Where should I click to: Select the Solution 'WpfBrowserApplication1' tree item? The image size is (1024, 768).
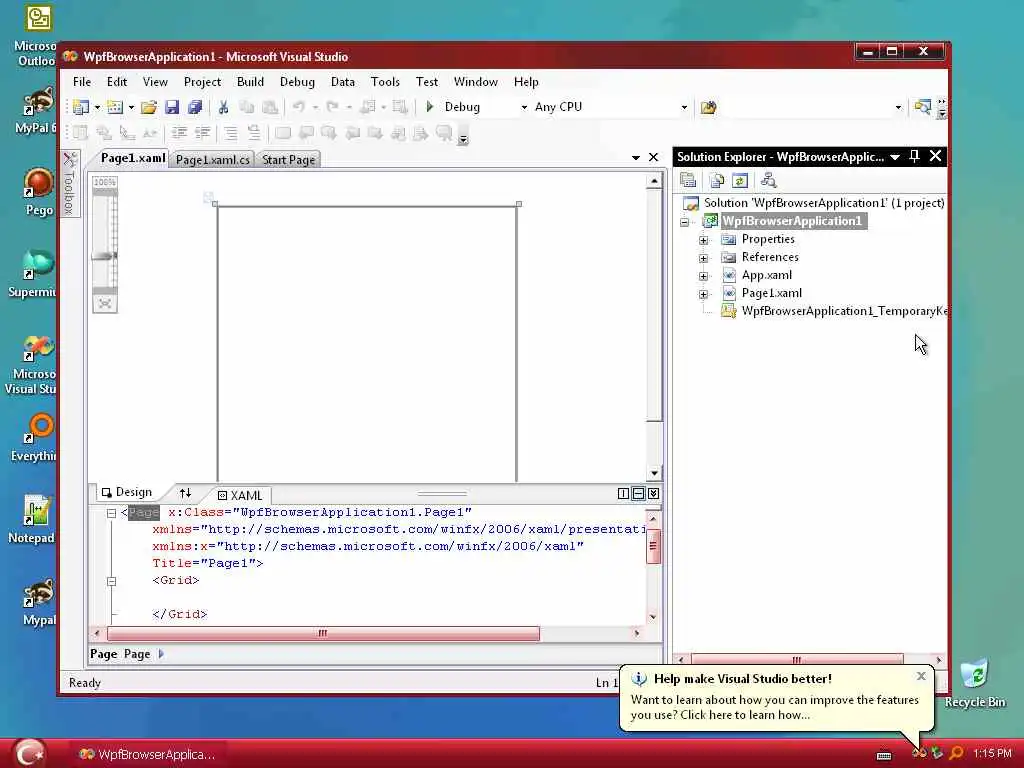coord(814,203)
